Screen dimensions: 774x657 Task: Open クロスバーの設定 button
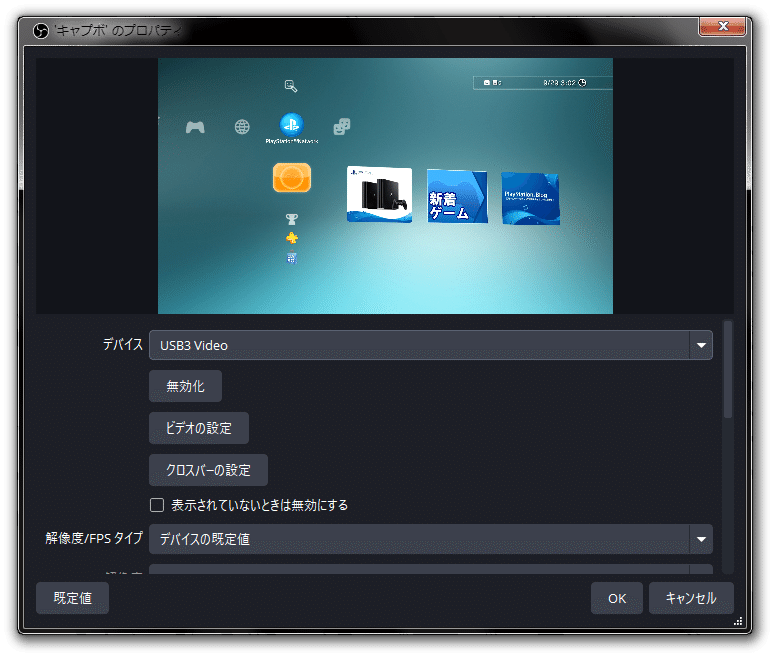[208, 470]
